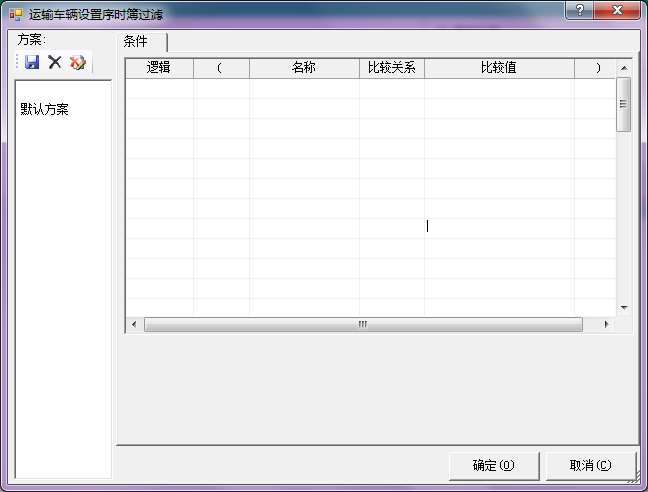Cancel with the 取消(C) button
Screen dimensions: 648x492
click(x=591, y=466)
